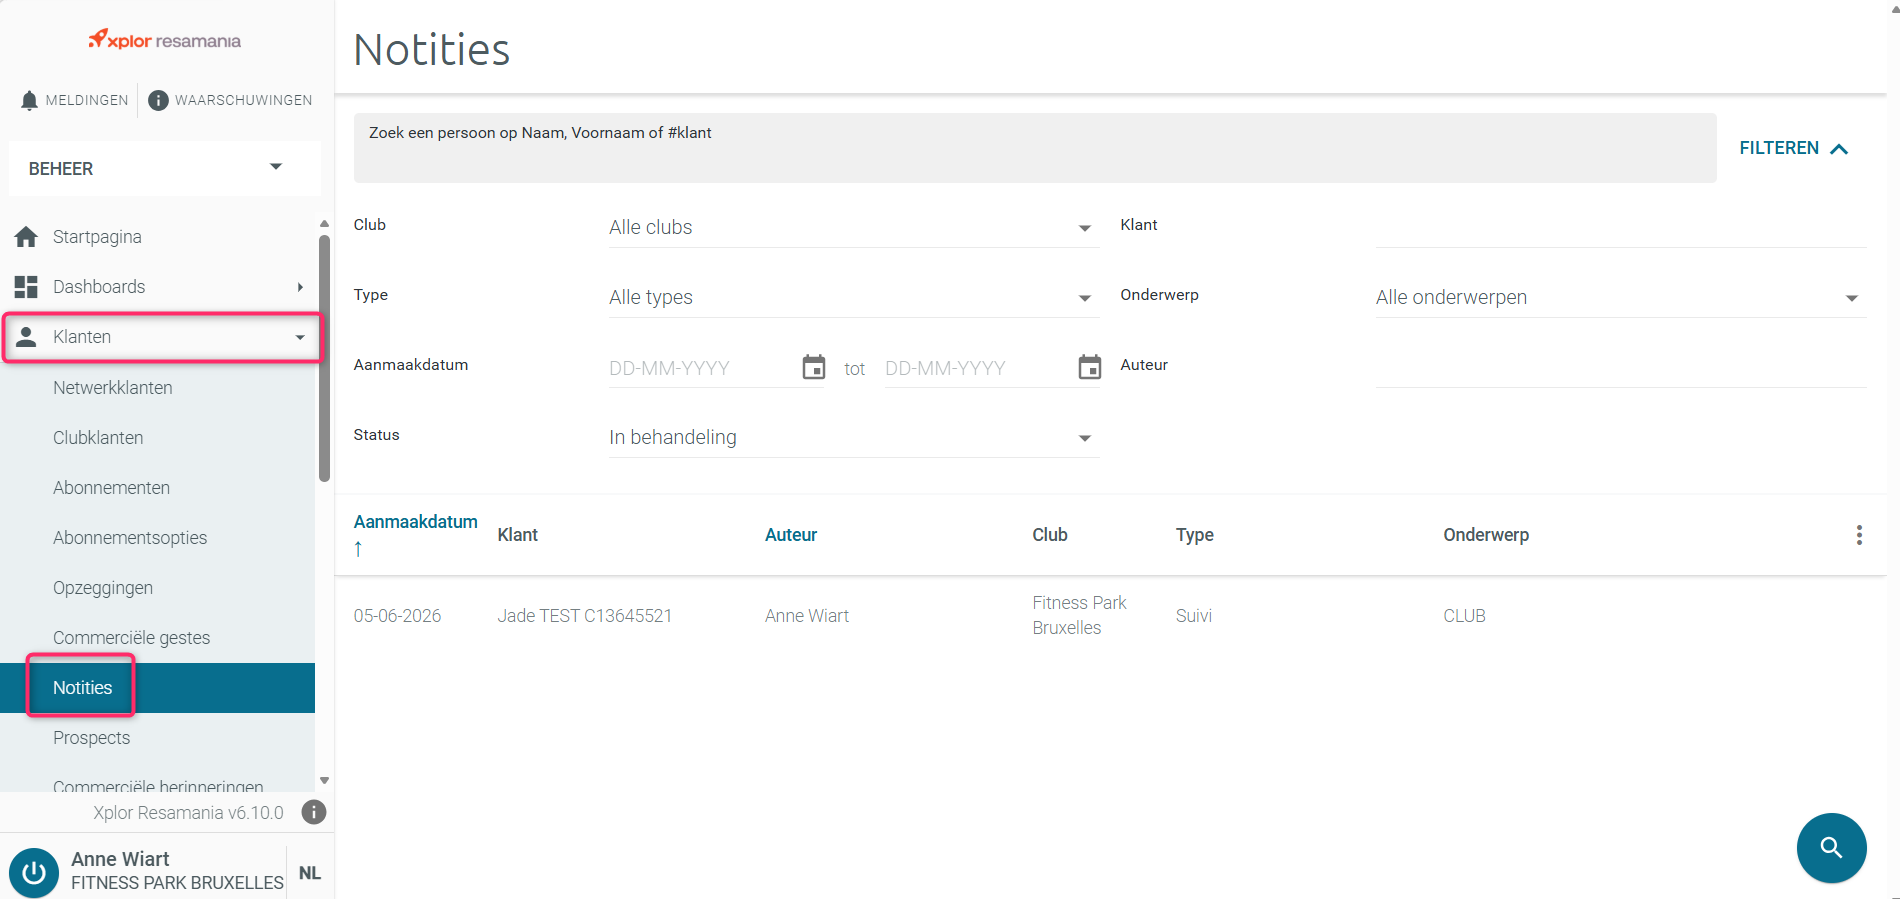The image size is (1900, 899).
Task: Open the Alle onderwerpen dropdown
Action: (x=1620, y=297)
